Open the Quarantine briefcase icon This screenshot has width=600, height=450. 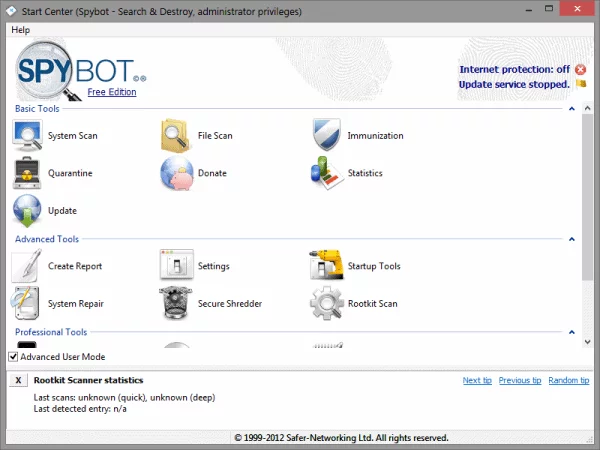coord(27,173)
